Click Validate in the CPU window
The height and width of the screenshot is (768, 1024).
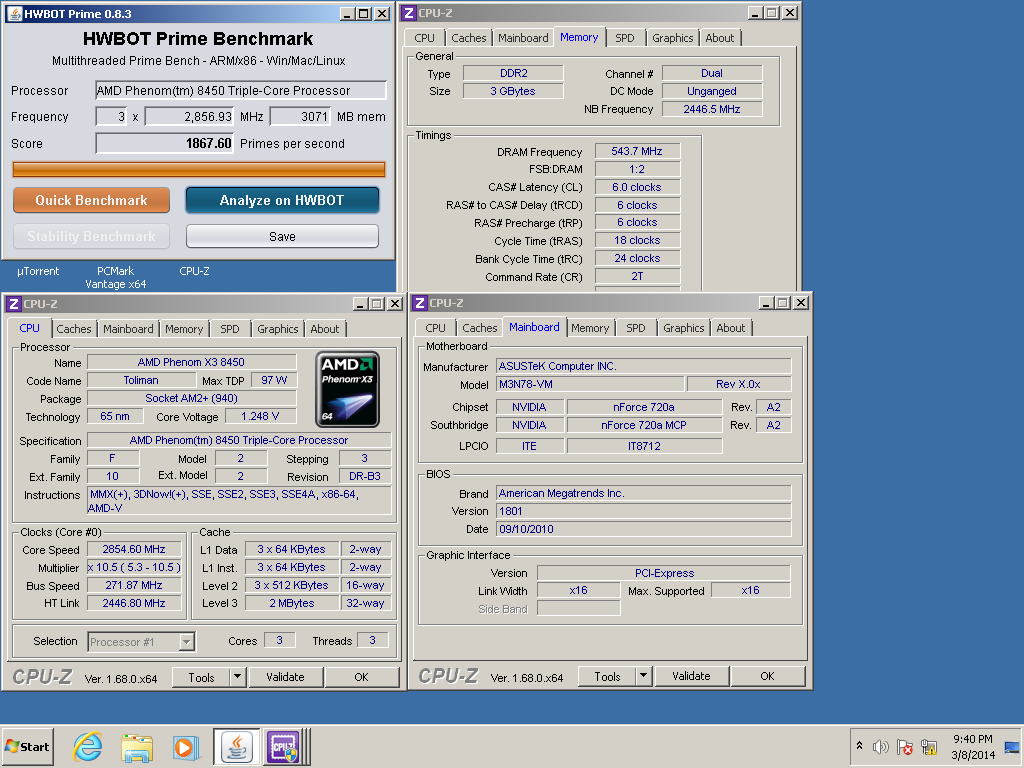pos(285,677)
